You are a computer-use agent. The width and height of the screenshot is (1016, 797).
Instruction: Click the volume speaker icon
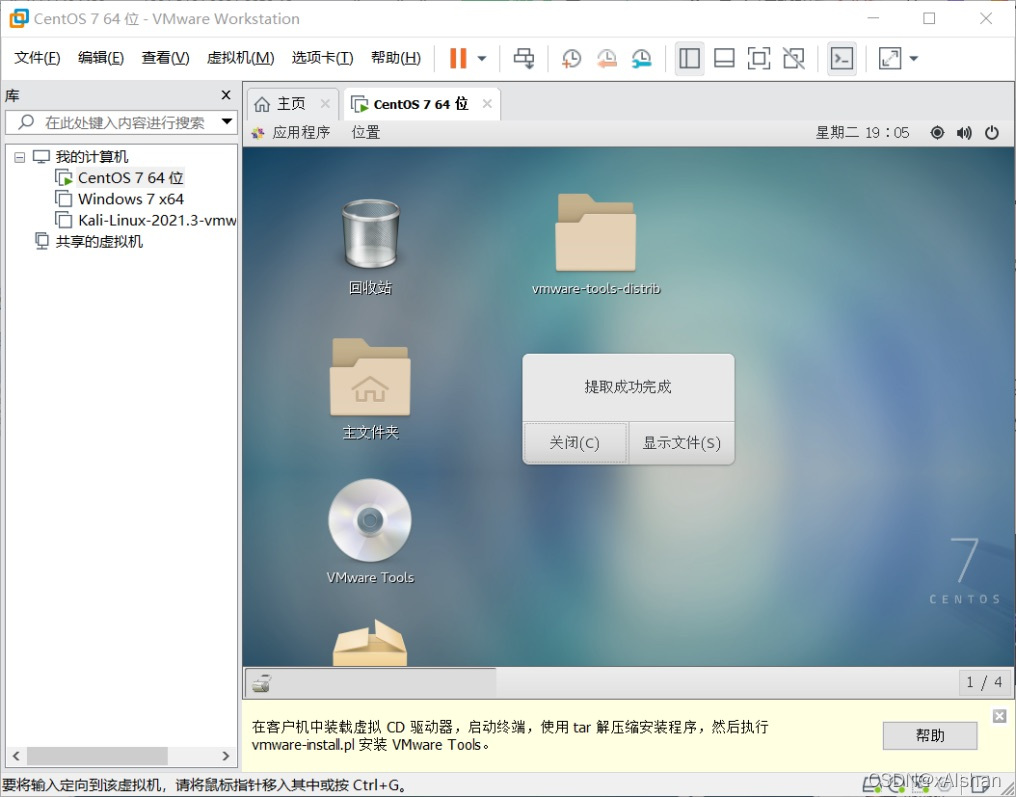964,133
